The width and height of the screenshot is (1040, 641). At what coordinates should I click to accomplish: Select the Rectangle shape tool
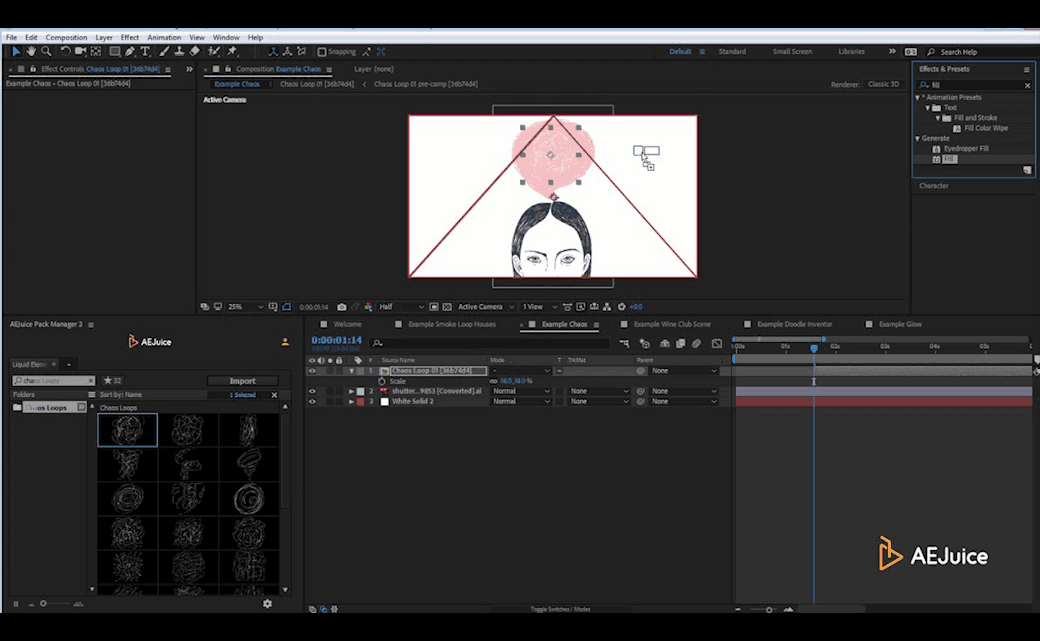[115, 51]
